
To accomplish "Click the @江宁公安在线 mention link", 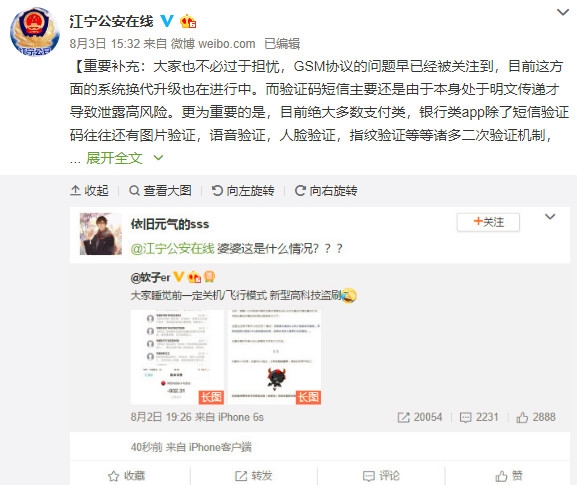I will (172, 248).
